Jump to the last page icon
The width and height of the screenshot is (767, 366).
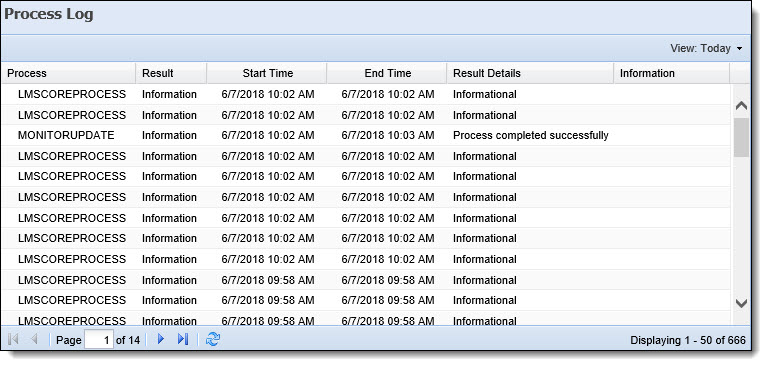point(182,339)
